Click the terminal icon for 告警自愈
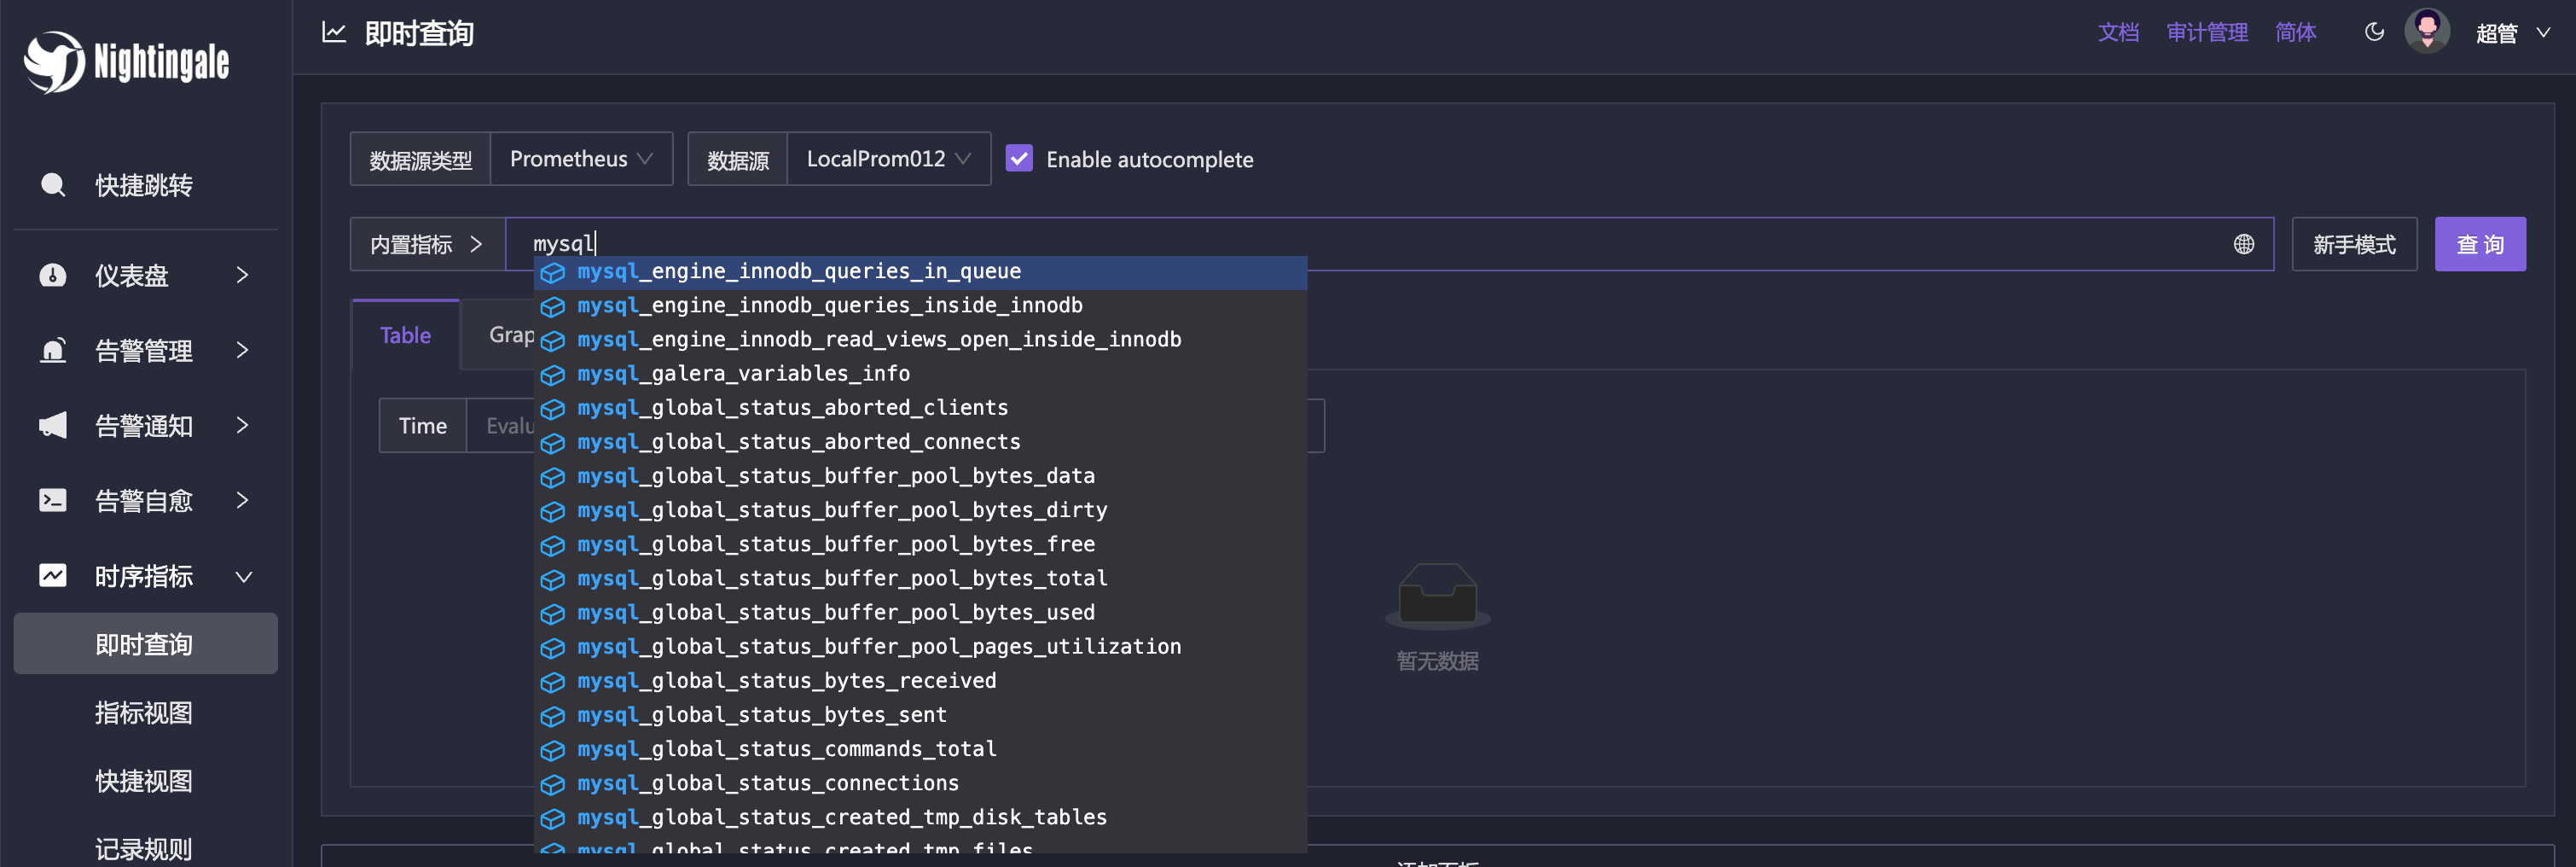Screen dimensions: 2576x867 pos(52,500)
